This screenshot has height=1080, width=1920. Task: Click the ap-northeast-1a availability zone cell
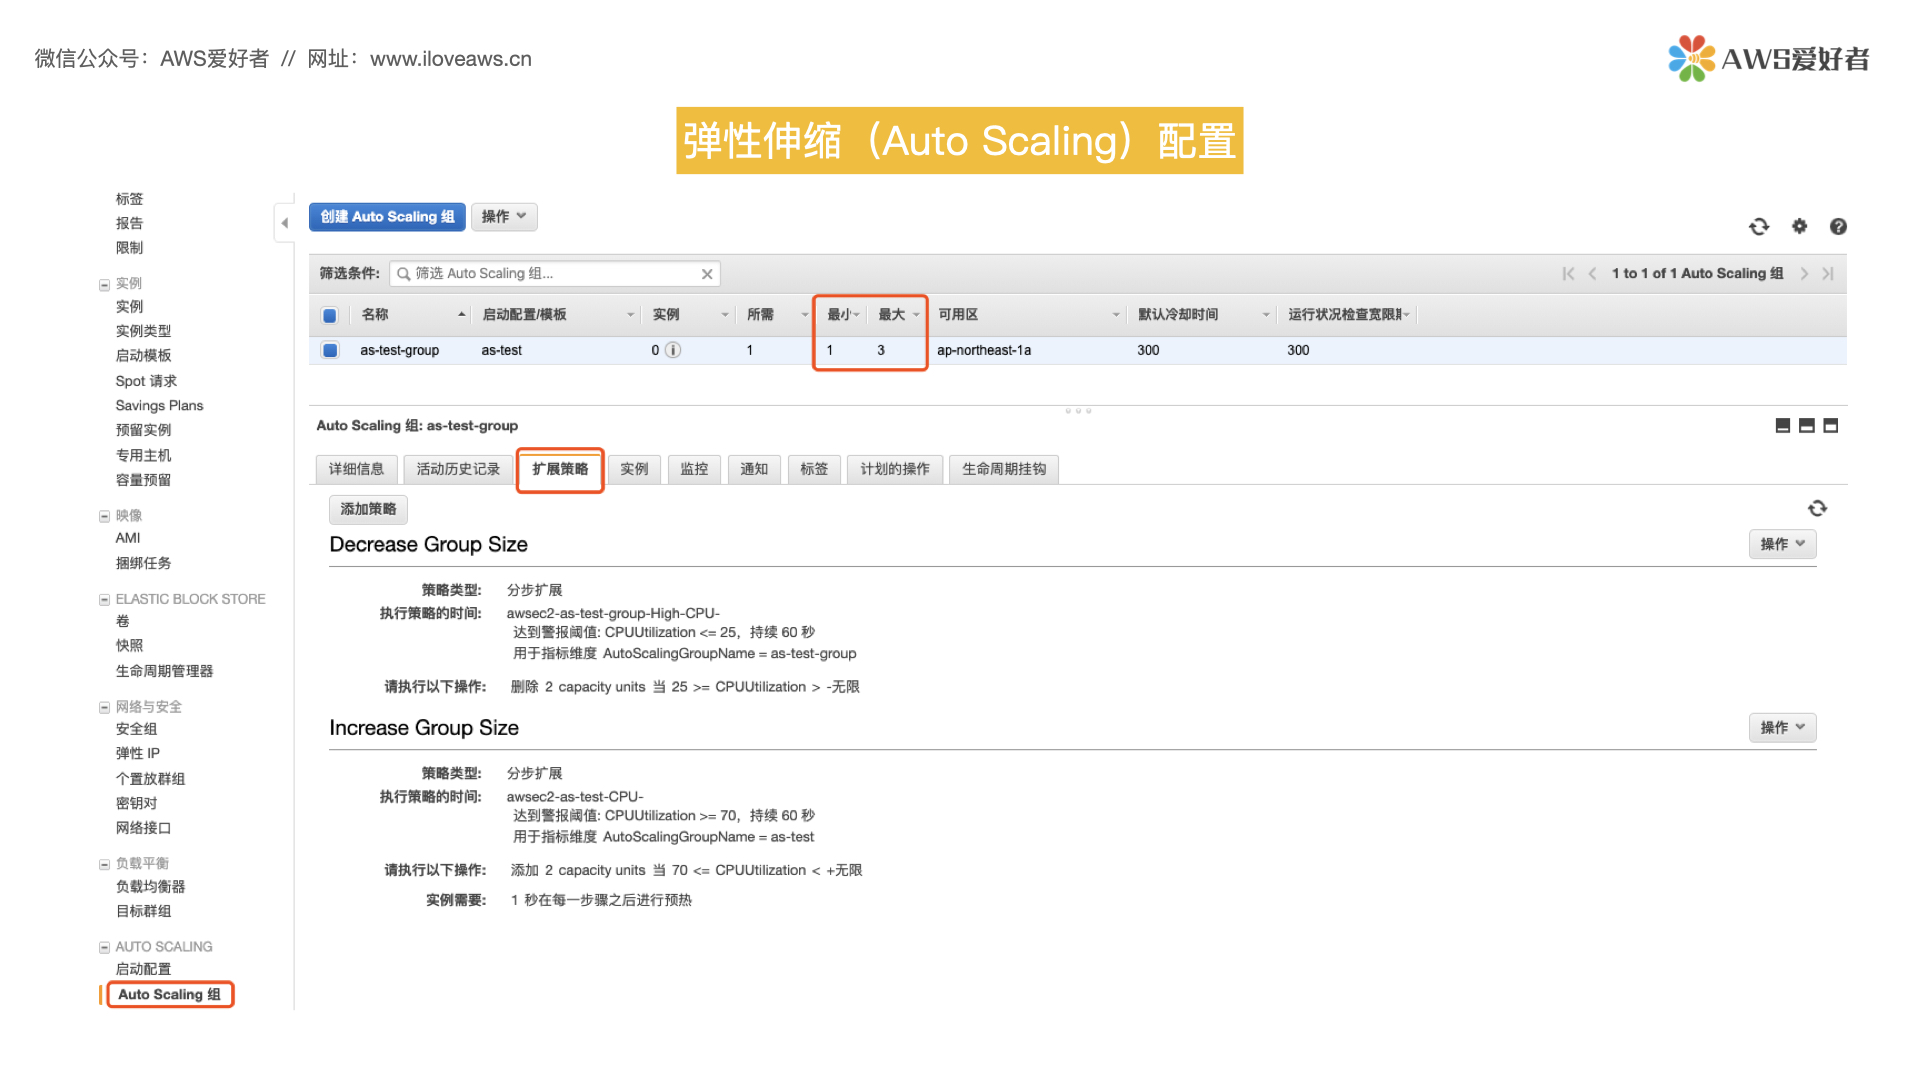click(984, 350)
